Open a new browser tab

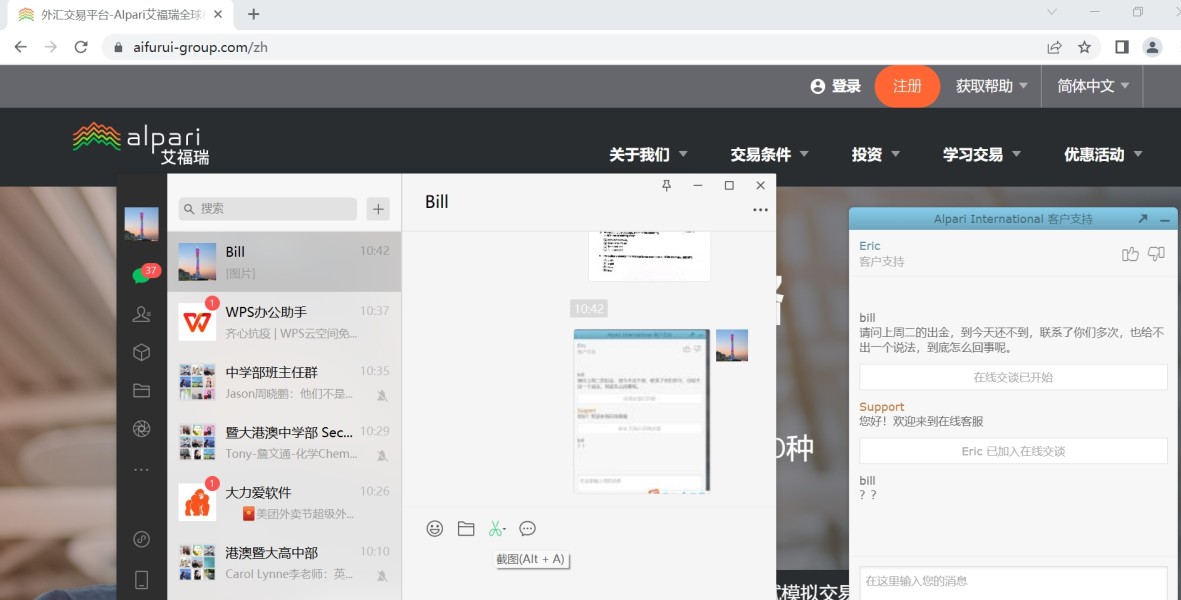[253, 14]
